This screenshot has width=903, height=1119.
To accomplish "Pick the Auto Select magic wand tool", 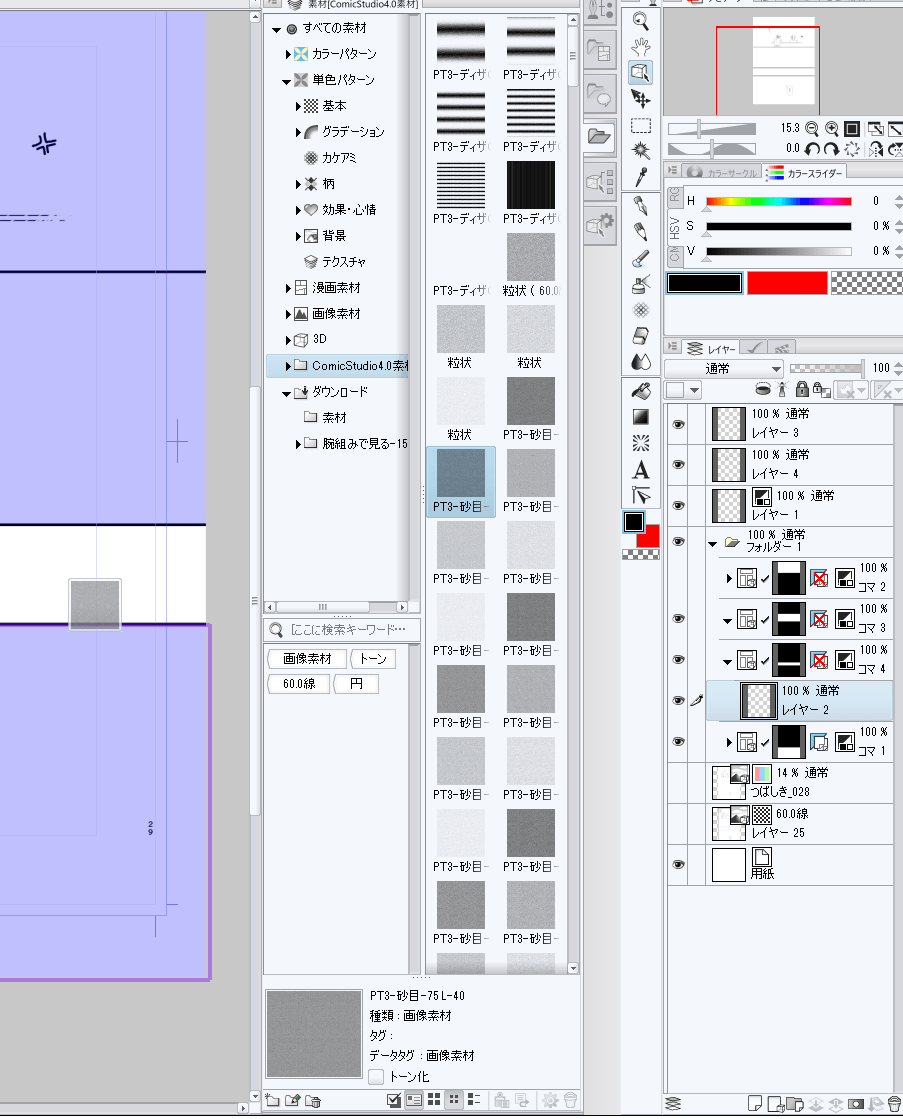I will click(641, 151).
